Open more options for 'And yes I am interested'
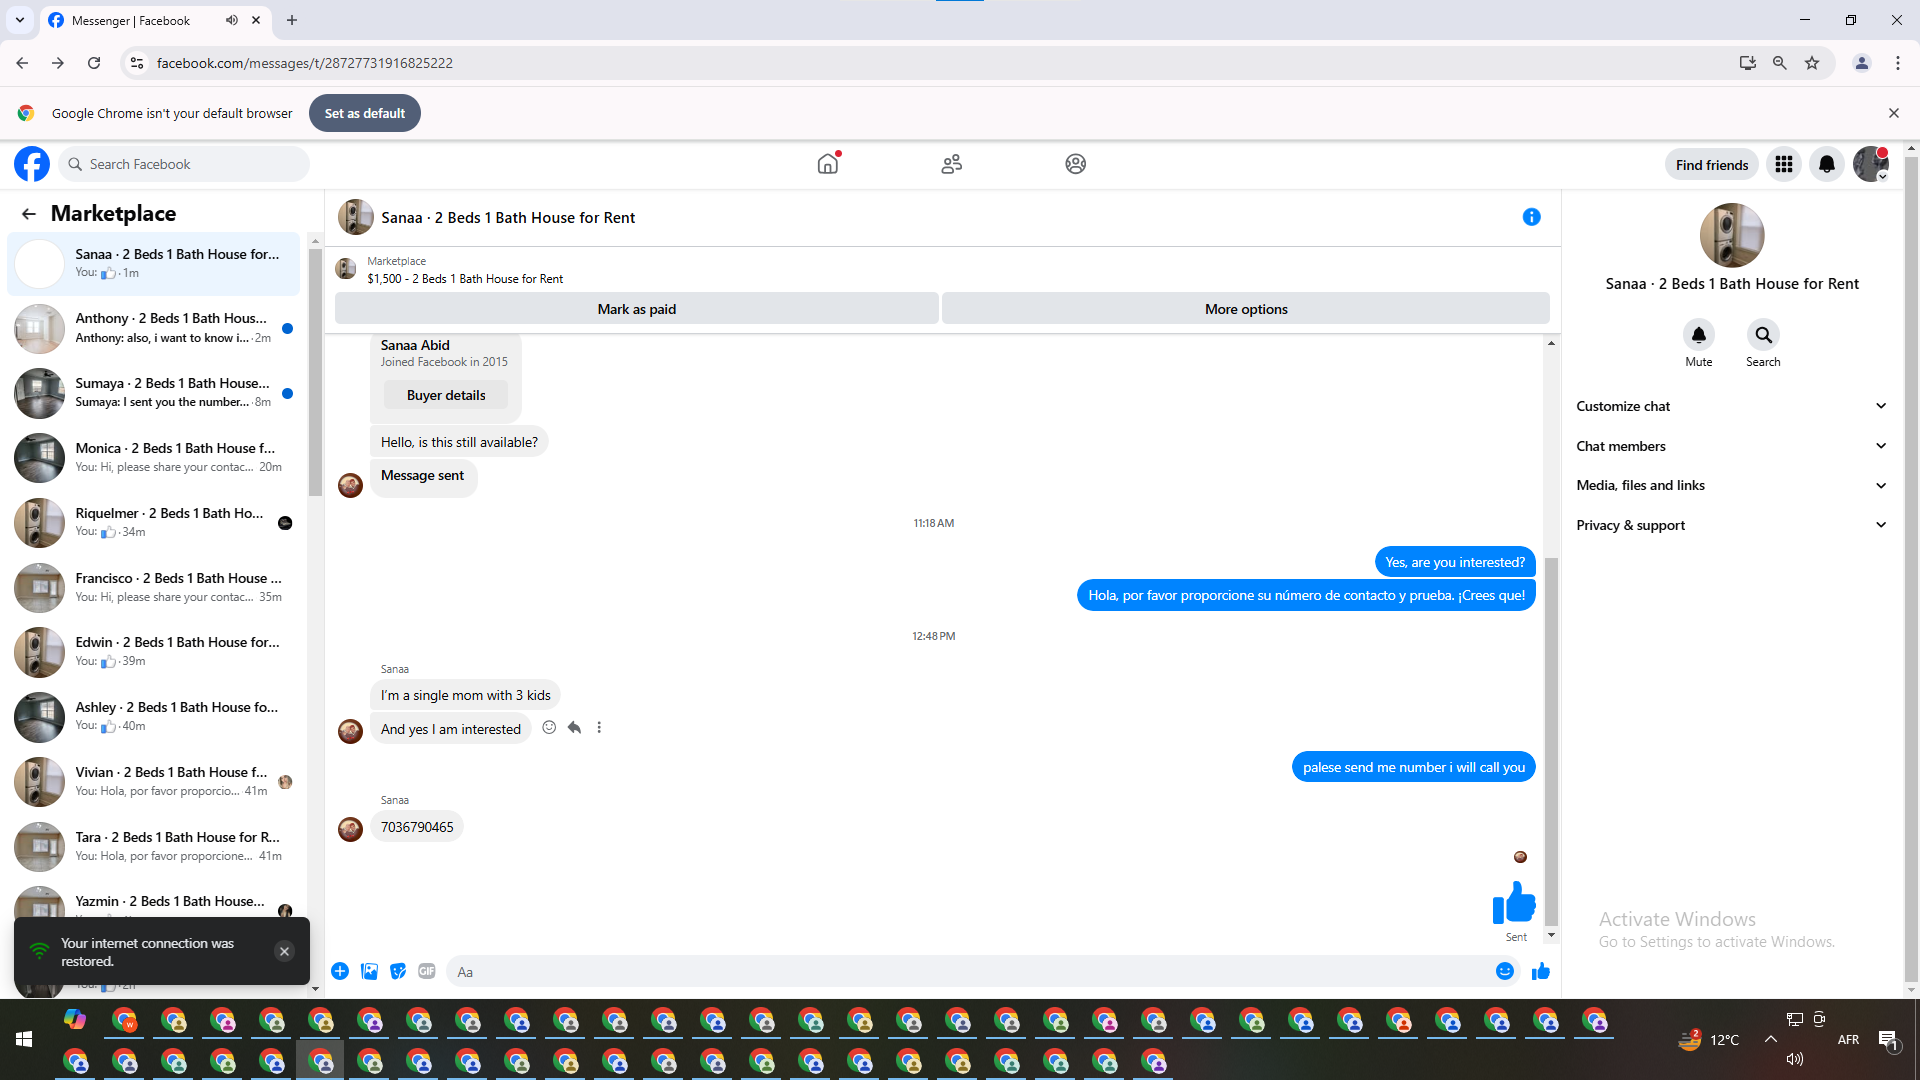Image resolution: width=1920 pixels, height=1080 pixels. (x=599, y=728)
